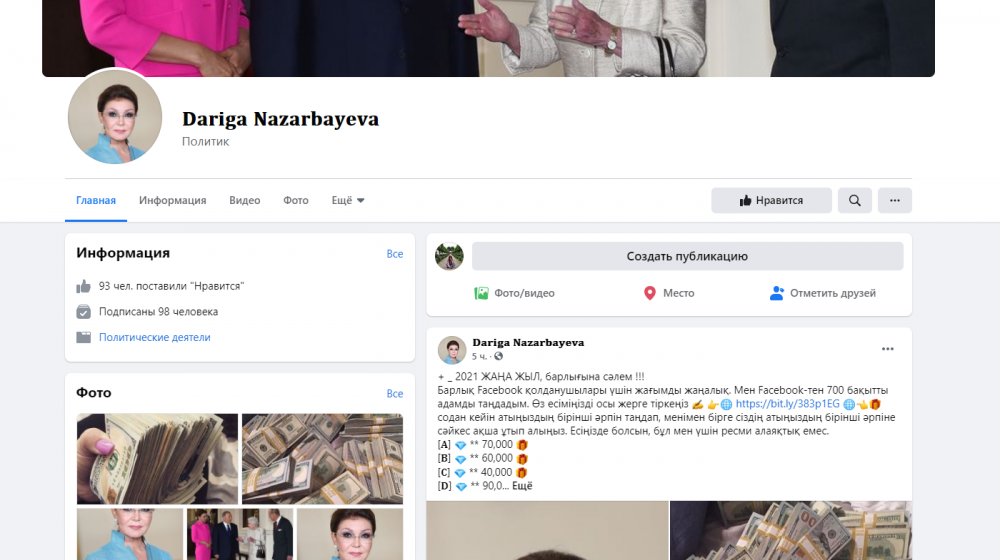Select the Фото tab
This screenshot has width=1000, height=560.
click(x=295, y=201)
